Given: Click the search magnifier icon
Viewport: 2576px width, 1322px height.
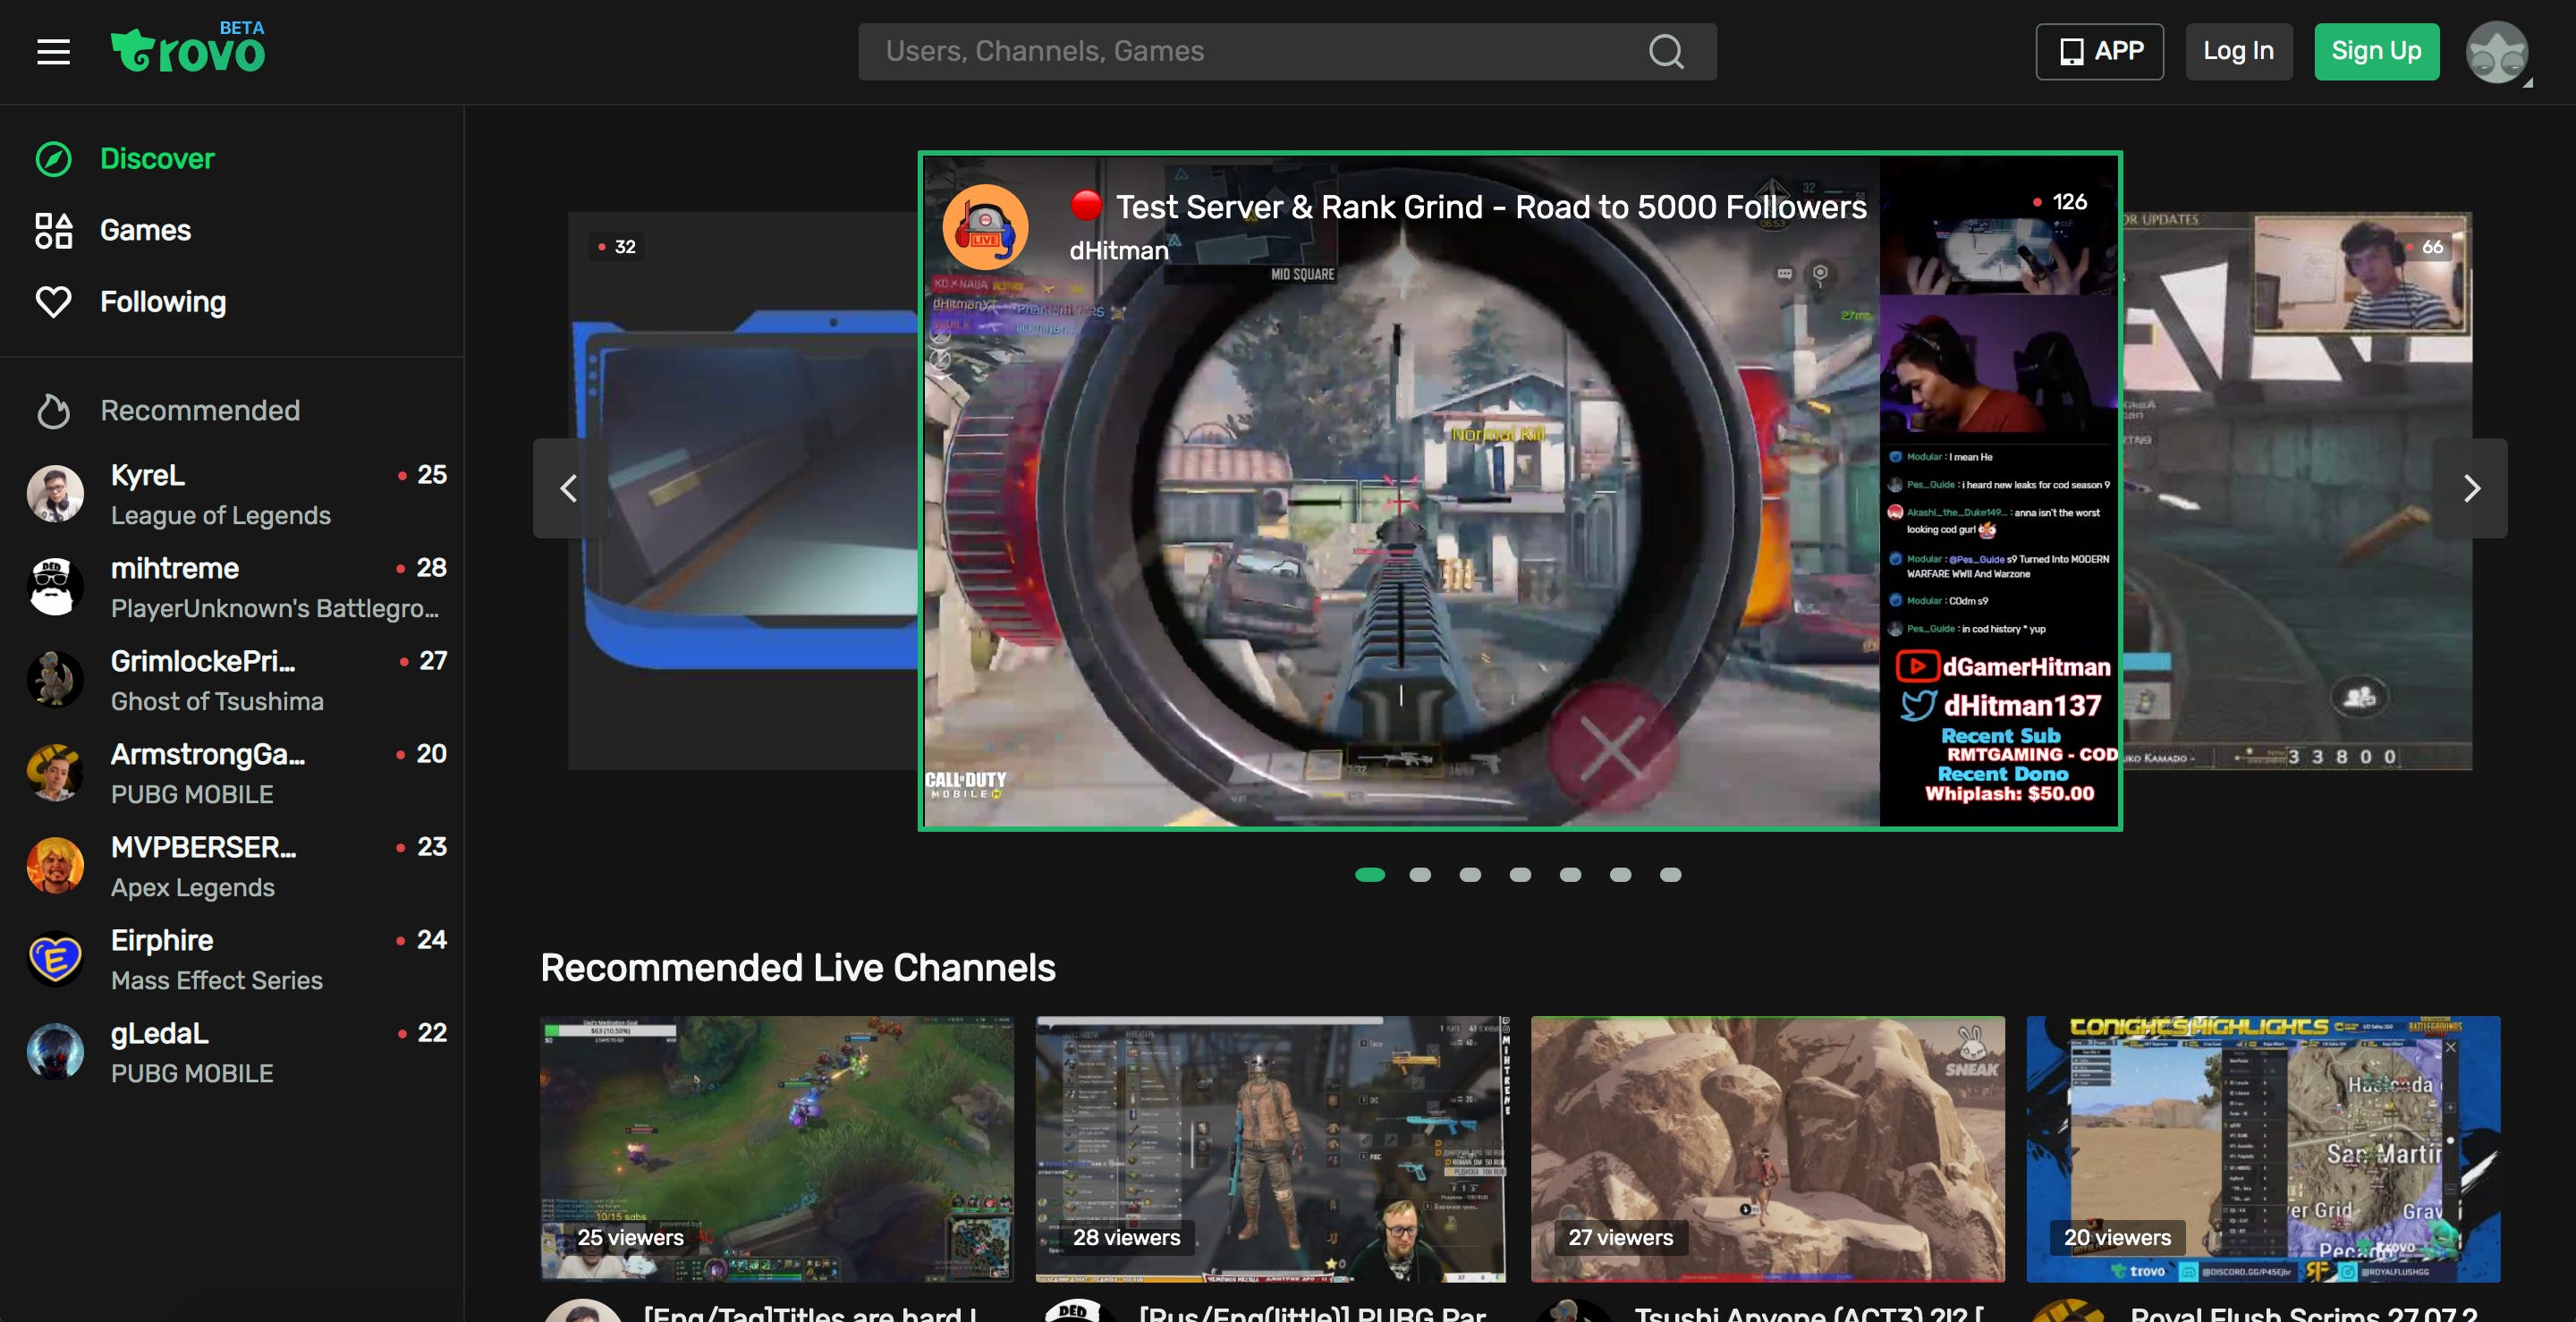Looking at the screenshot, I should [x=1666, y=51].
